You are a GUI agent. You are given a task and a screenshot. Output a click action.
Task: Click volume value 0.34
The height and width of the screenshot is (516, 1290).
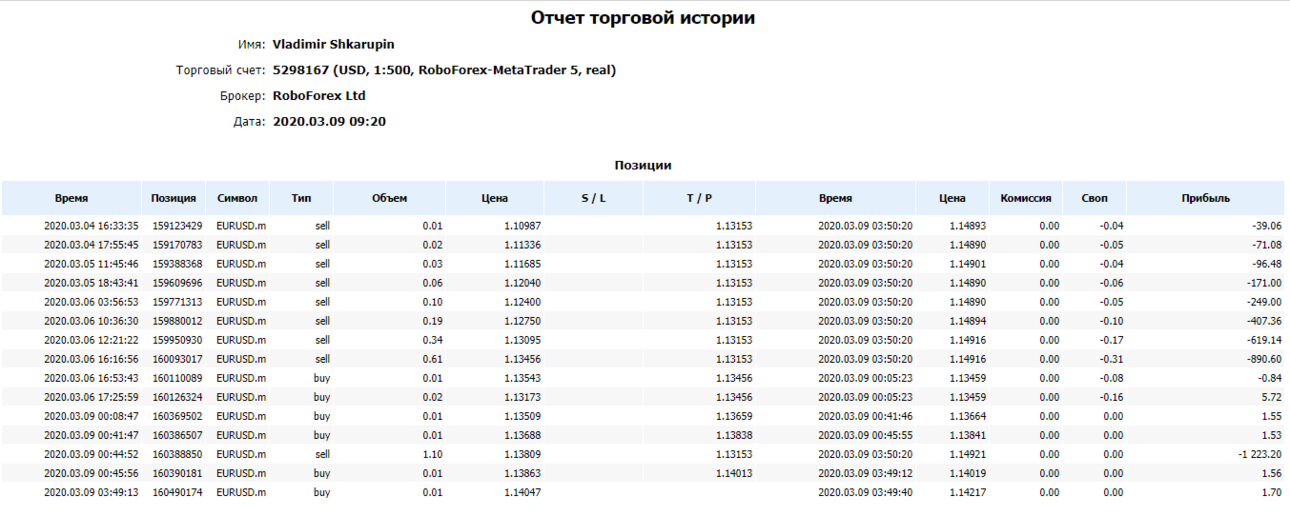tap(431, 340)
